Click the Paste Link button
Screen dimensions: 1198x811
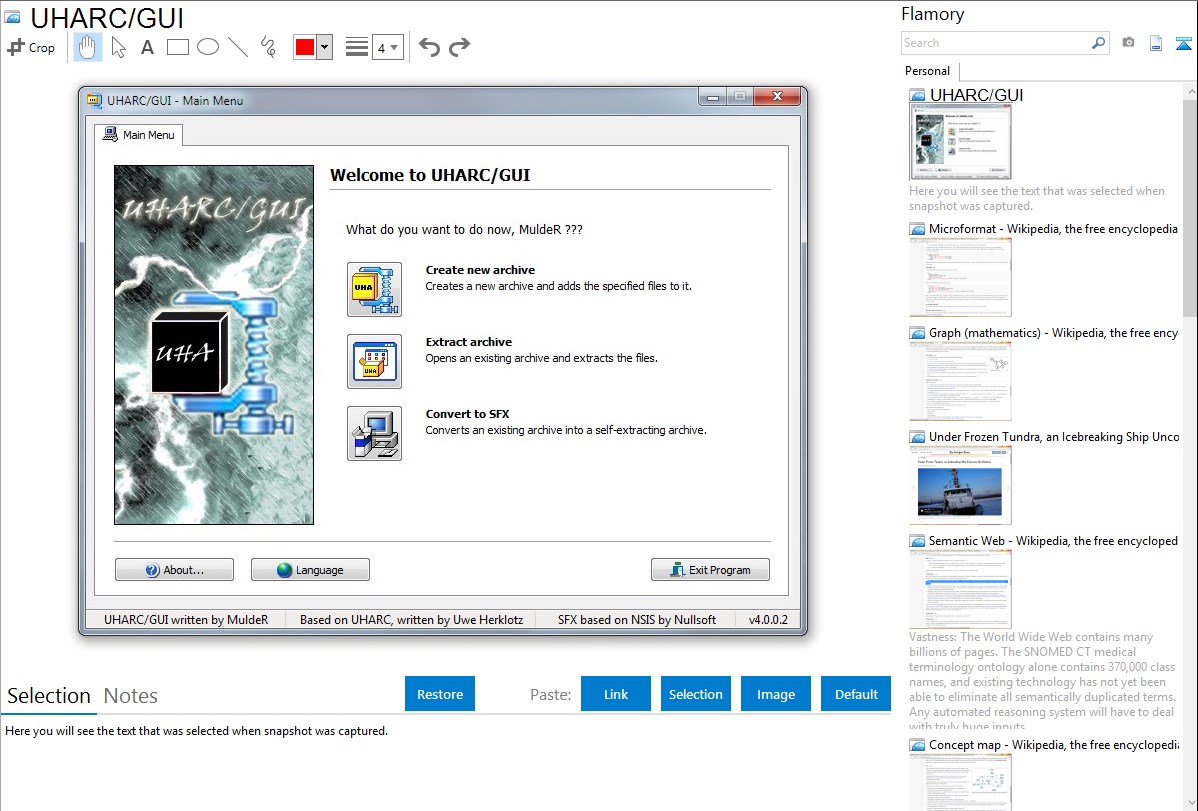coord(616,694)
